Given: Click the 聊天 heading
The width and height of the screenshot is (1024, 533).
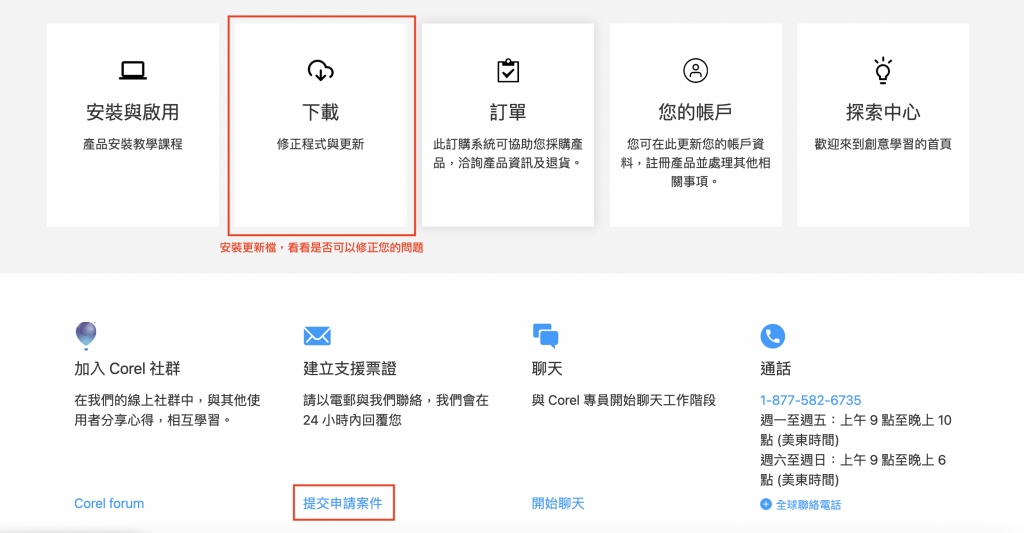Looking at the screenshot, I should coord(547,368).
